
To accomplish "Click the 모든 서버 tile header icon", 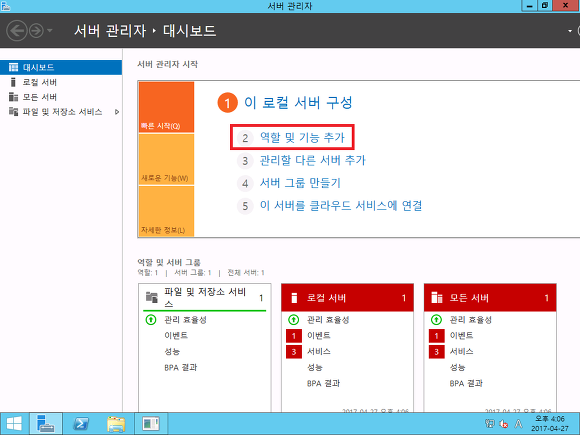I will click(x=437, y=298).
